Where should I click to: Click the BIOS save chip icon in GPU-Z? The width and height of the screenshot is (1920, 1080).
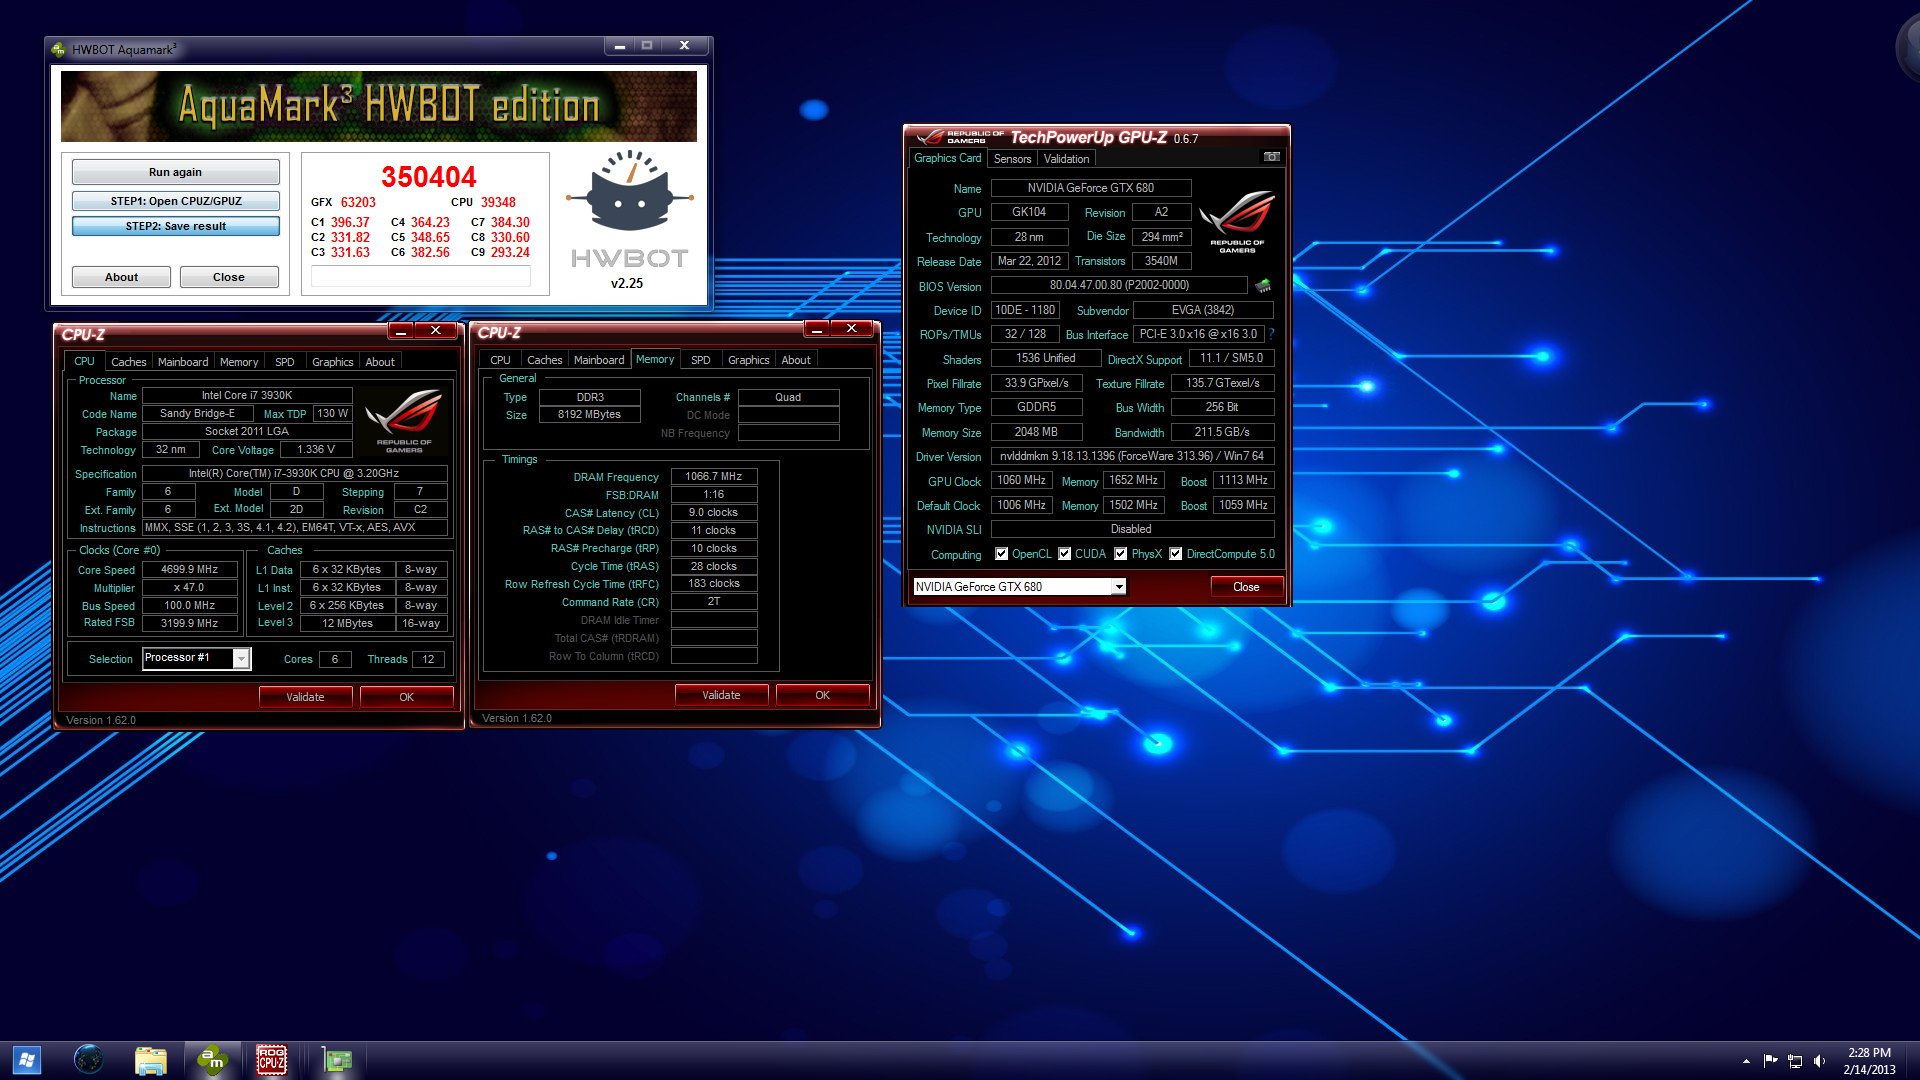tap(1263, 286)
